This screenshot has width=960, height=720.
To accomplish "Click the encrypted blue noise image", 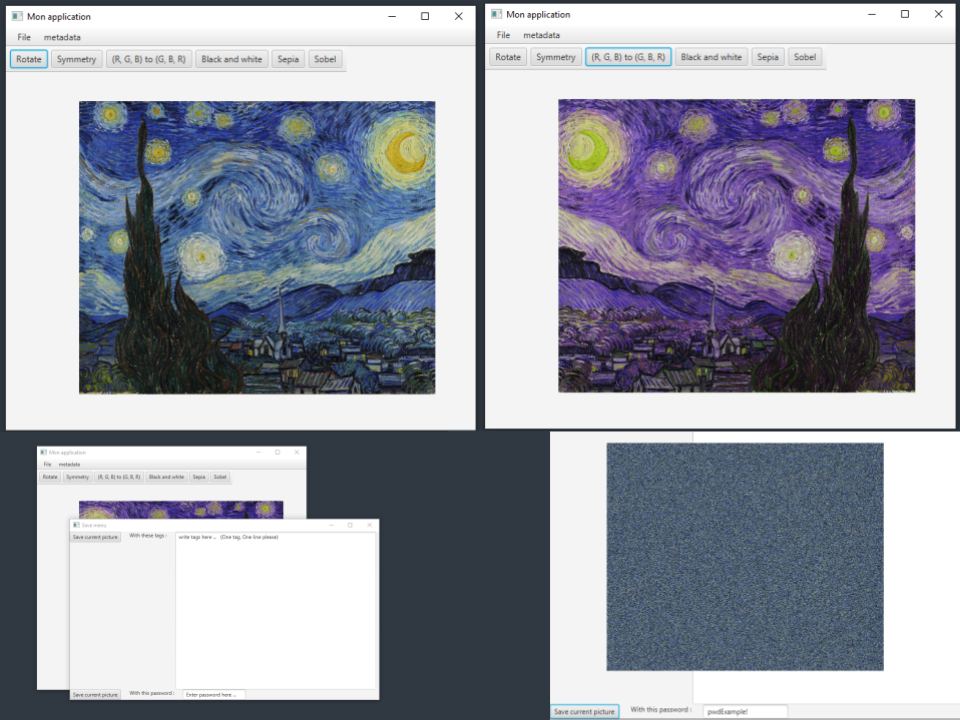I will pyautogui.click(x=745, y=556).
